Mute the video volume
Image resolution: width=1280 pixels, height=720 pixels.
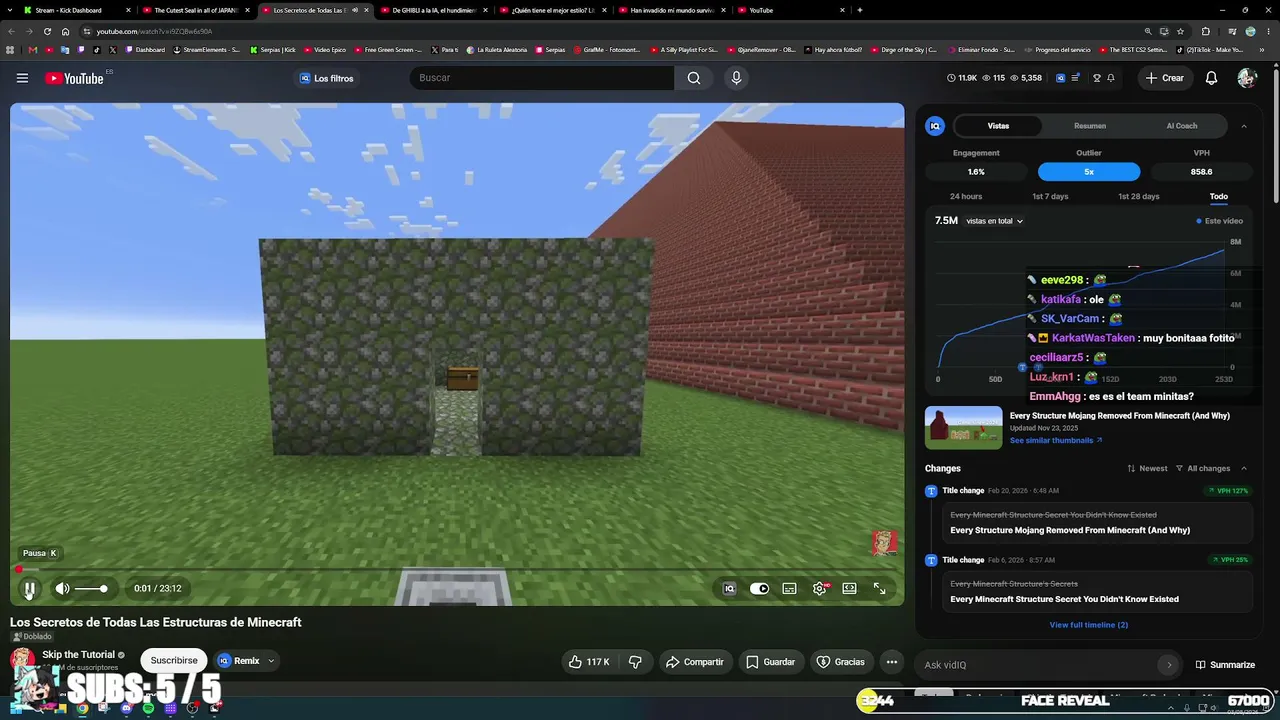tap(62, 589)
